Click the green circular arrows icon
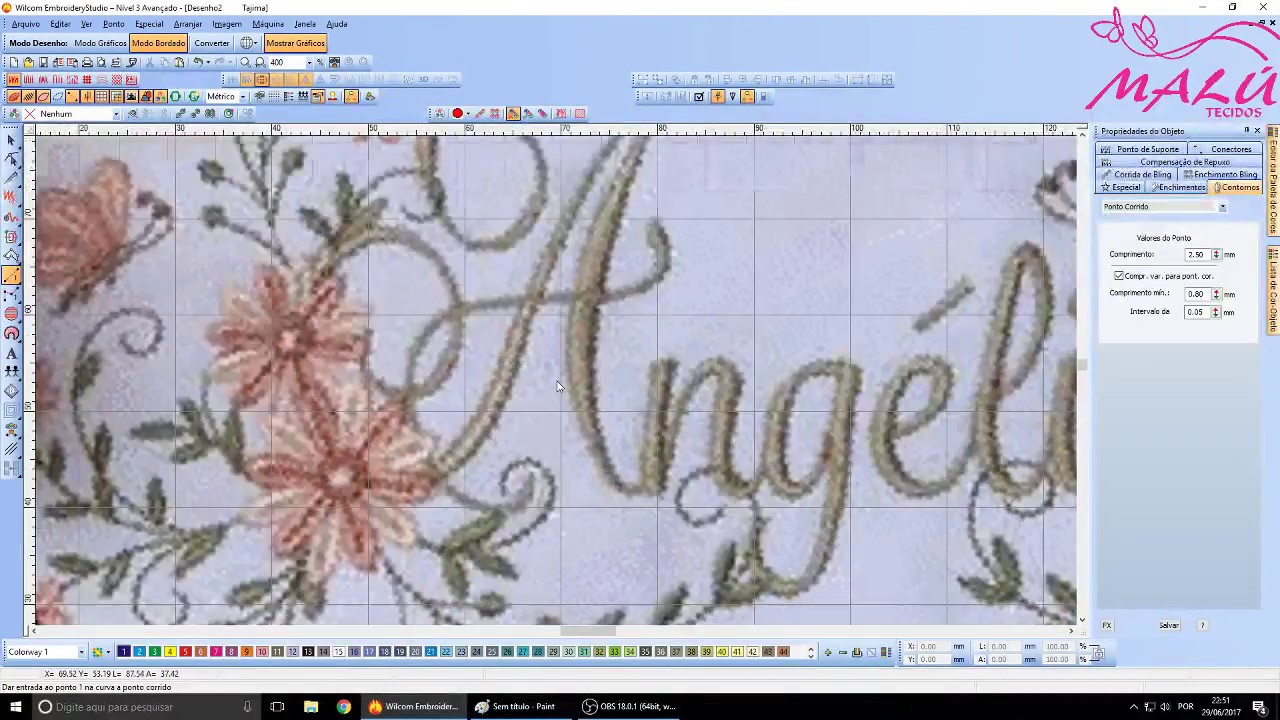 tap(194, 97)
